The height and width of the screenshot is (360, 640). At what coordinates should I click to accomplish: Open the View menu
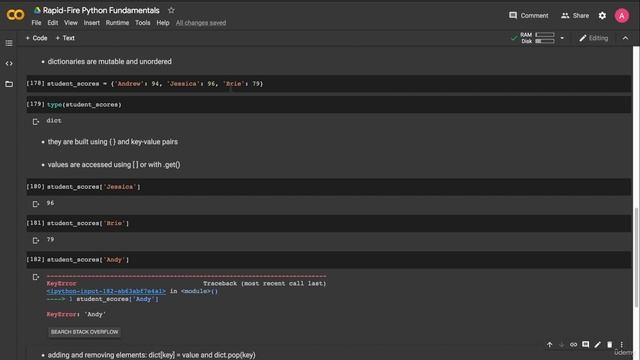coord(71,23)
